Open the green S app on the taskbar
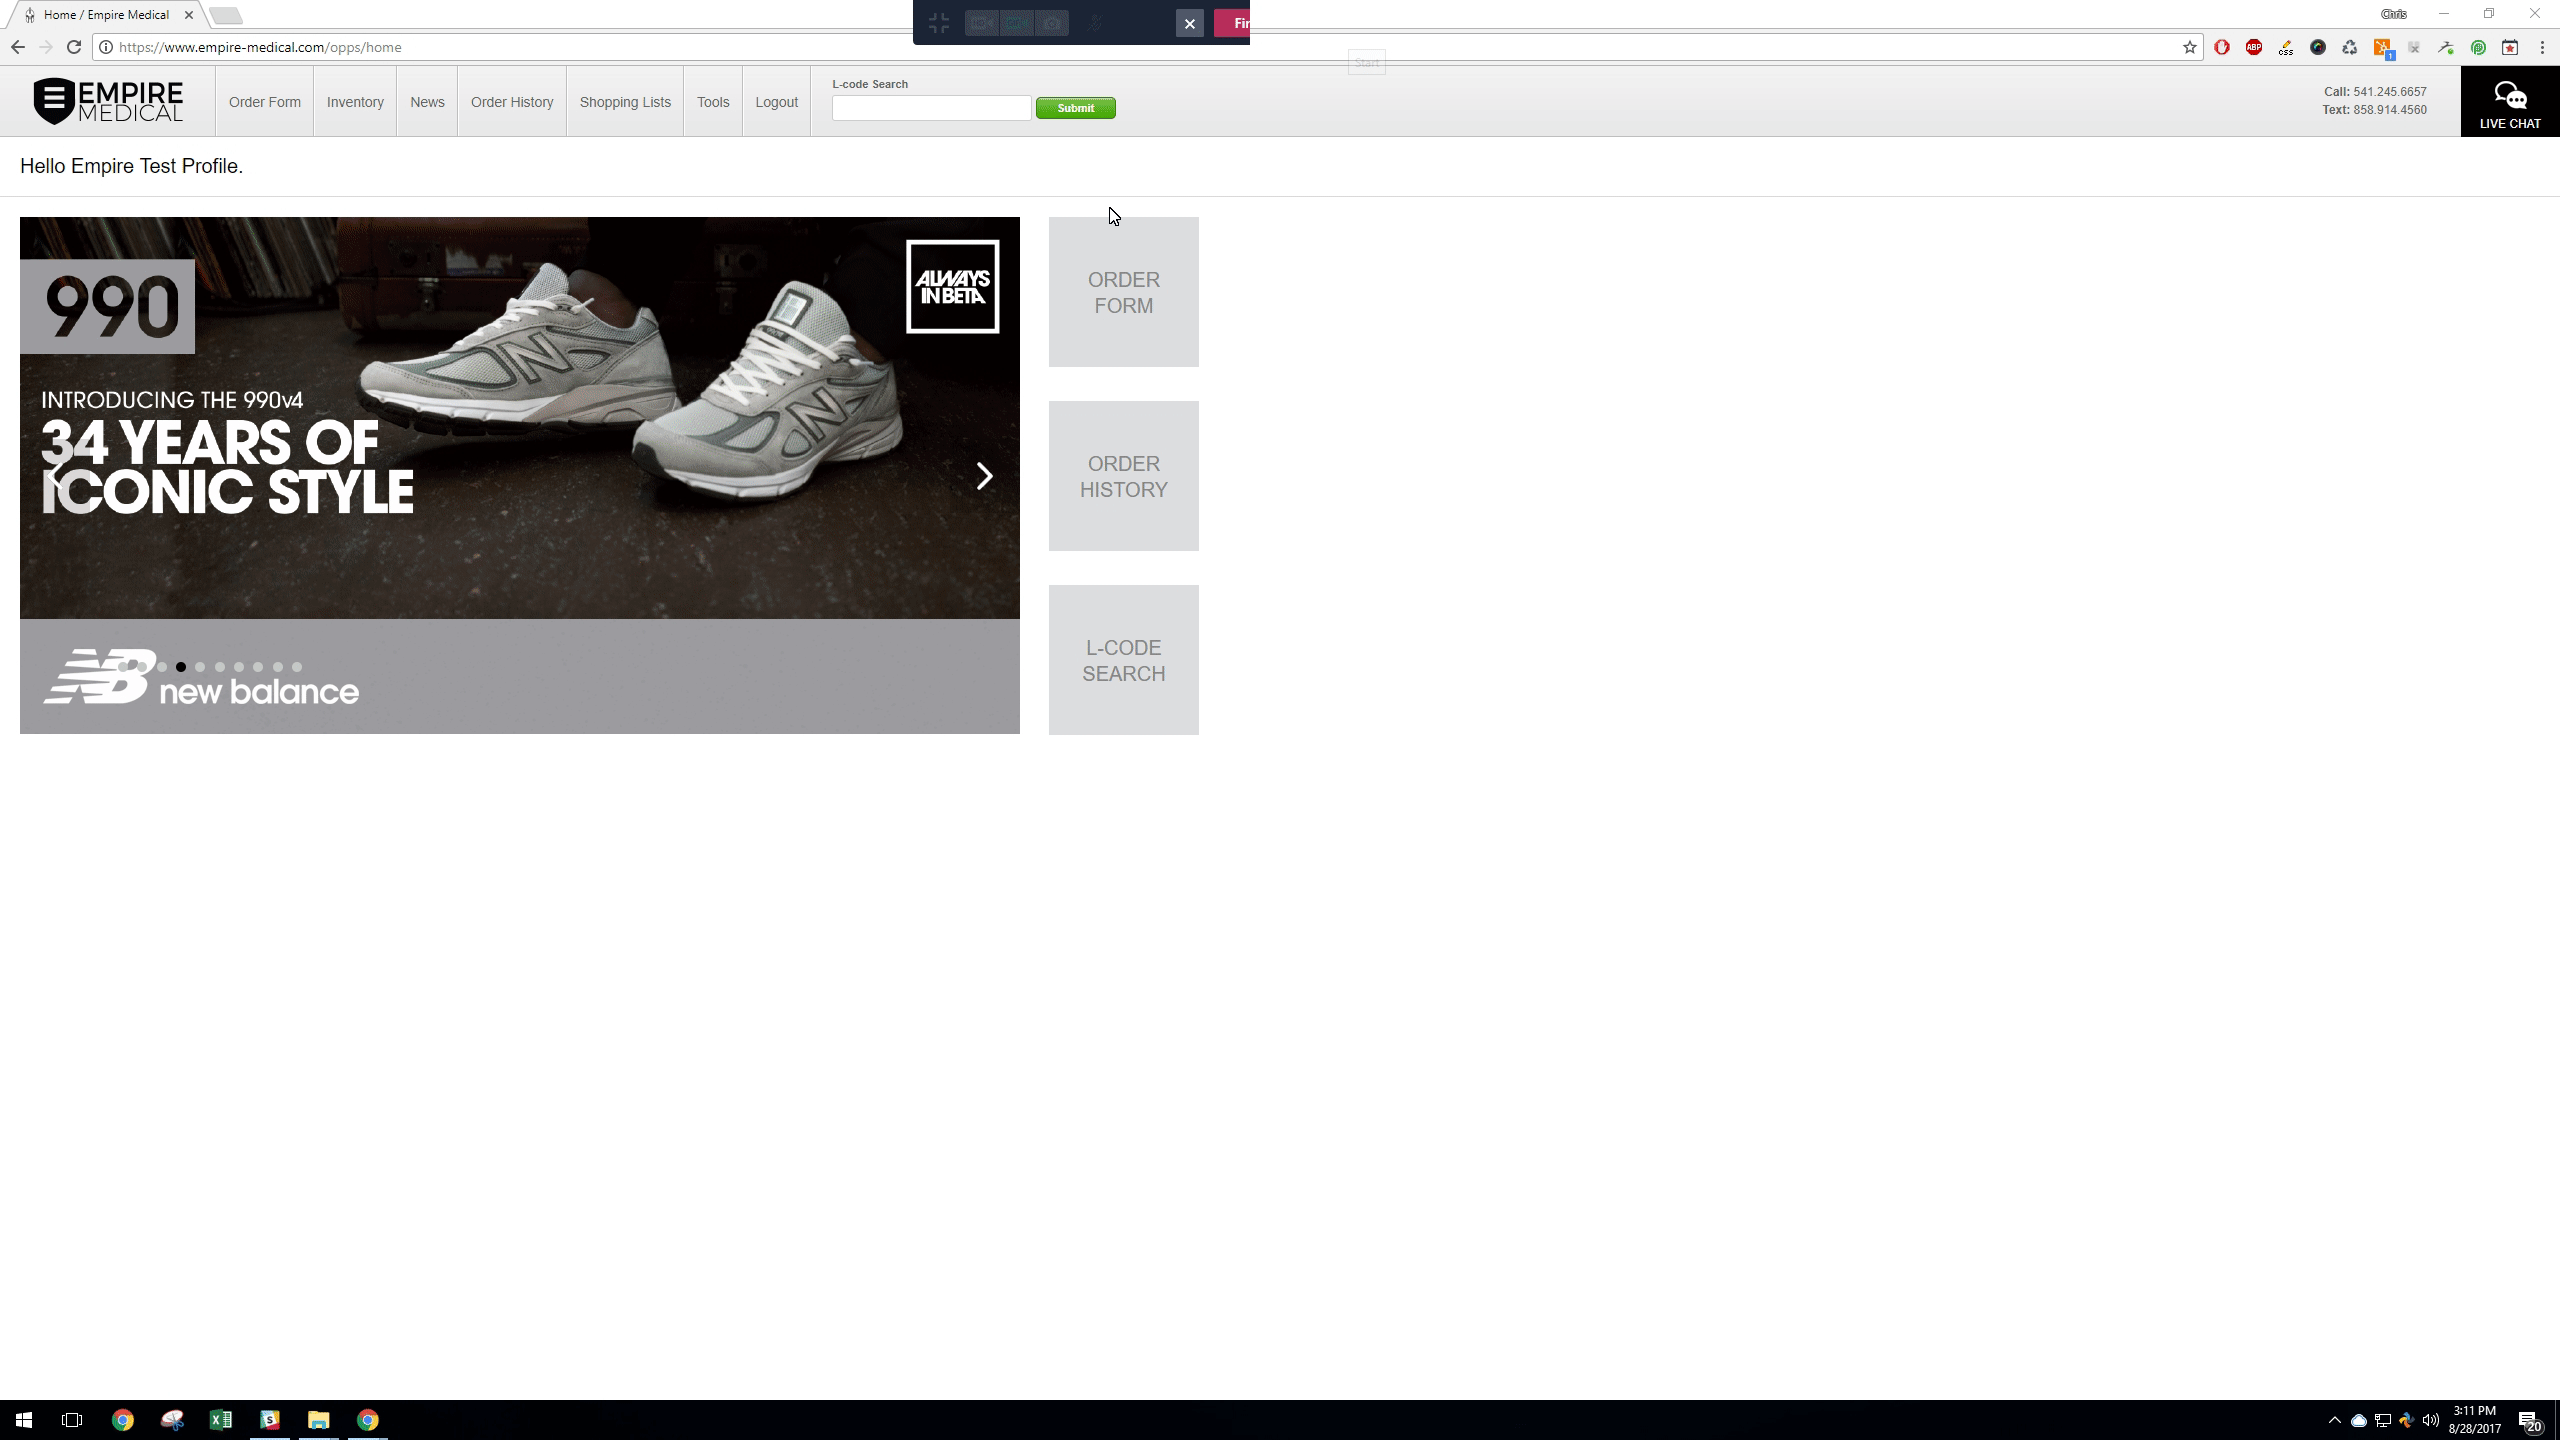2560x1440 pixels. (270, 1420)
